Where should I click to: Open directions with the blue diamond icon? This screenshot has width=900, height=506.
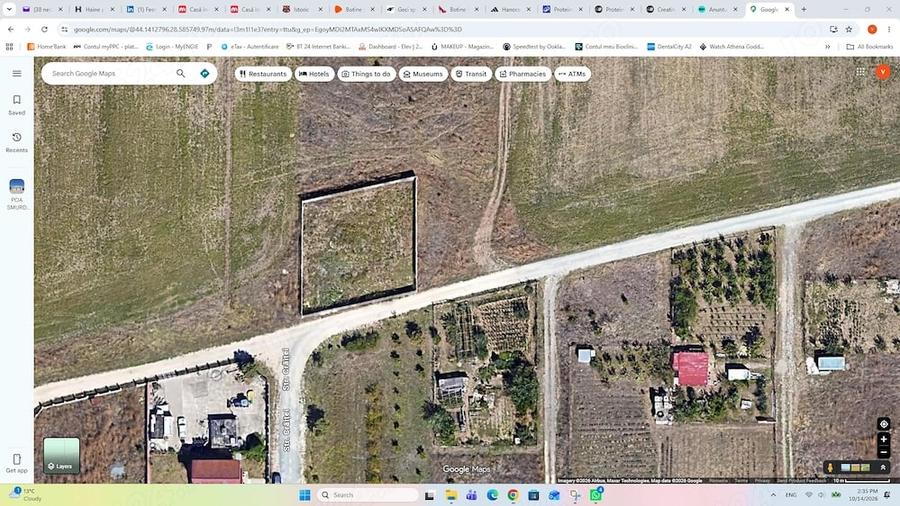click(205, 73)
